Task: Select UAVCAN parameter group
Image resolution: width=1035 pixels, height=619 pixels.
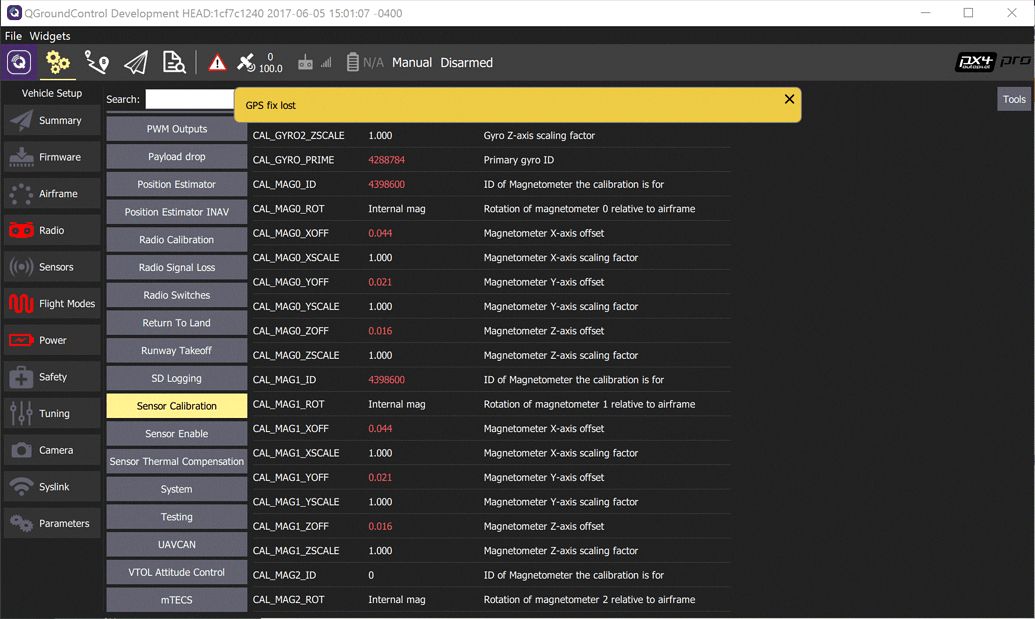Action: coord(177,544)
